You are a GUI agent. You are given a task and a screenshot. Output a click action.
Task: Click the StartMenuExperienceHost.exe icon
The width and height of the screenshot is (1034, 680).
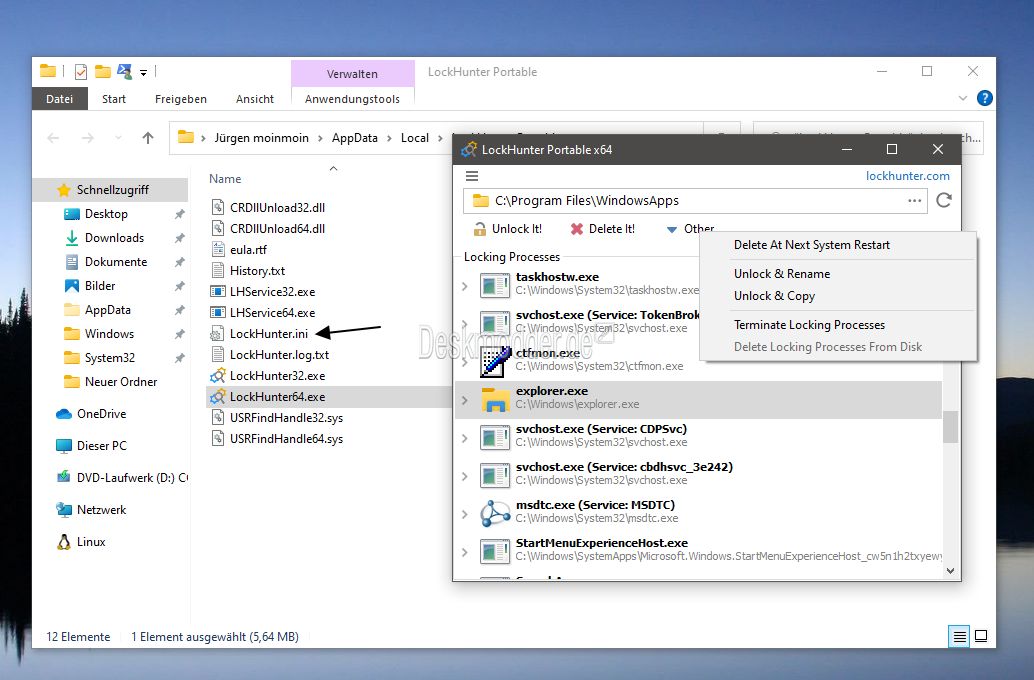coord(495,551)
